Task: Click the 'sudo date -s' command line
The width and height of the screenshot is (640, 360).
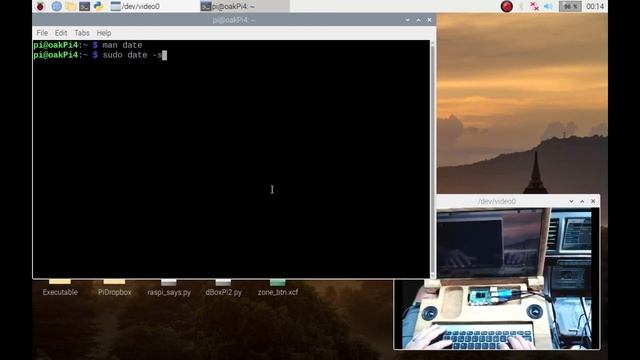Action: (100, 55)
